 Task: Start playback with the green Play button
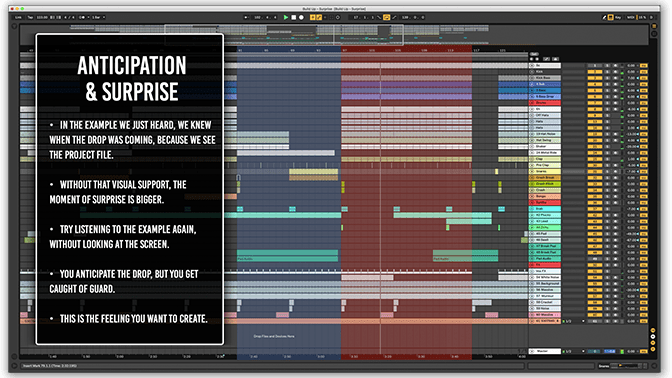pyautogui.click(x=286, y=18)
